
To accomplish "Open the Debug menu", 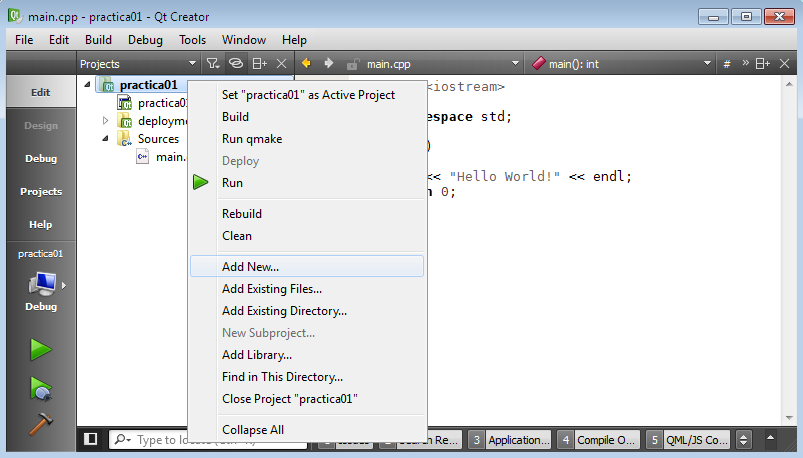I will click(145, 39).
